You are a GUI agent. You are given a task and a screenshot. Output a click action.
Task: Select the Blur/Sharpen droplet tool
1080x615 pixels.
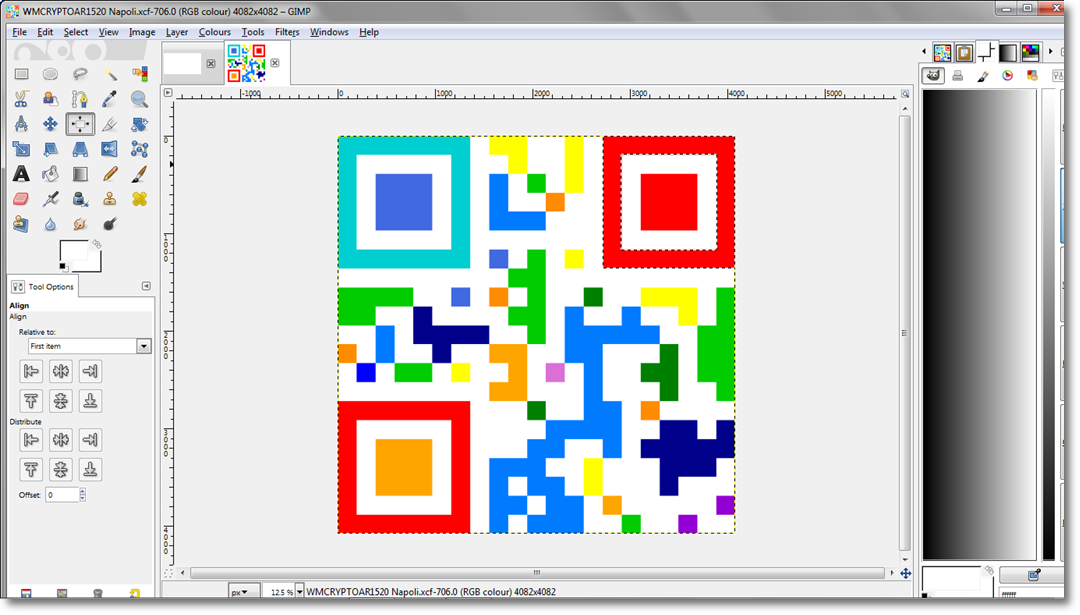coord(50,224)
